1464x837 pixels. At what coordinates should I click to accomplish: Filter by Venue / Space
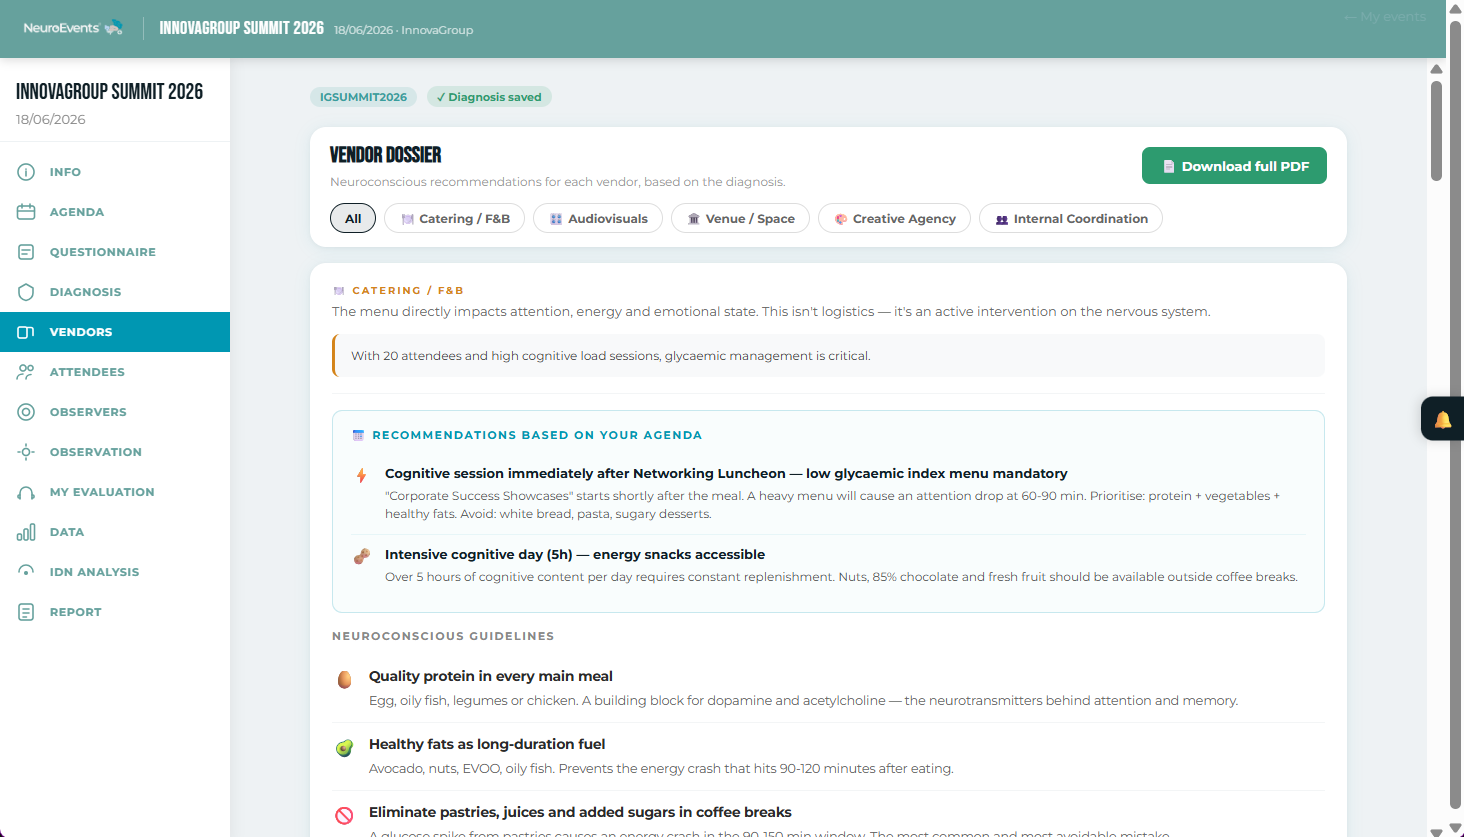[x=740, y=219]
